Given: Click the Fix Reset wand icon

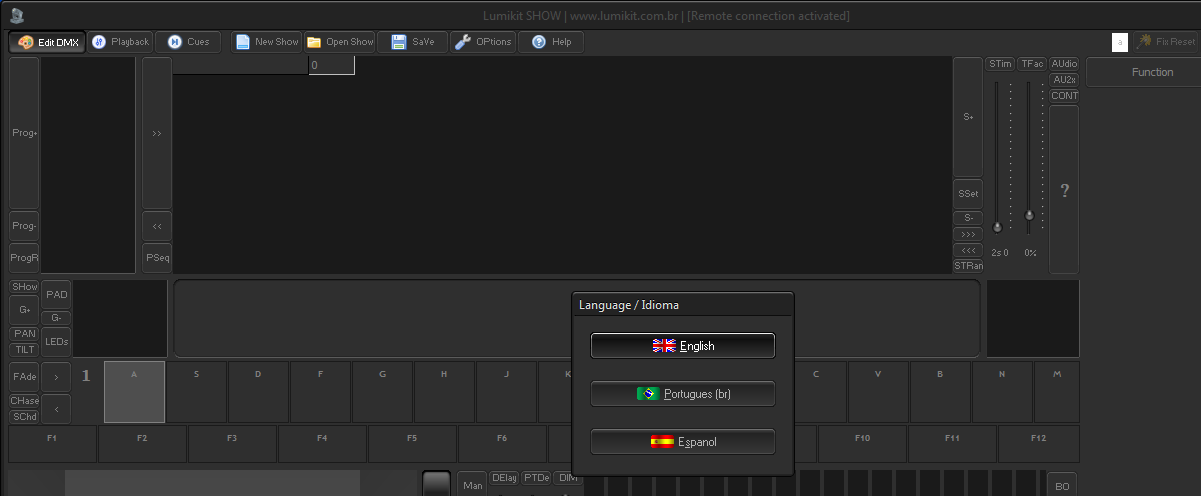Looking at the screenshot, I should coord(1143,42).
